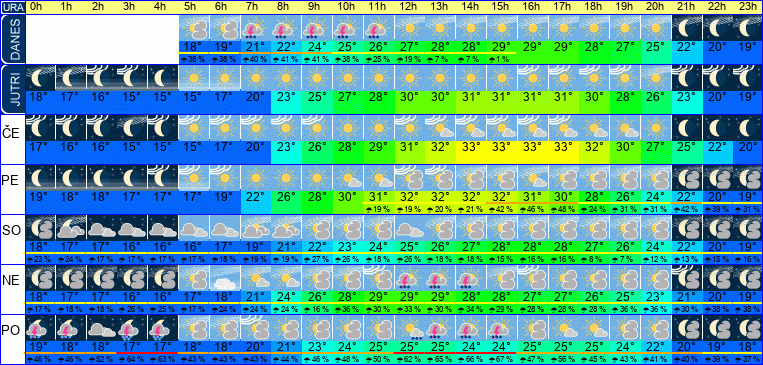Viewport: 763px width, 365px height.
Task: Click the SO row day label
Action: click(12, 231)
